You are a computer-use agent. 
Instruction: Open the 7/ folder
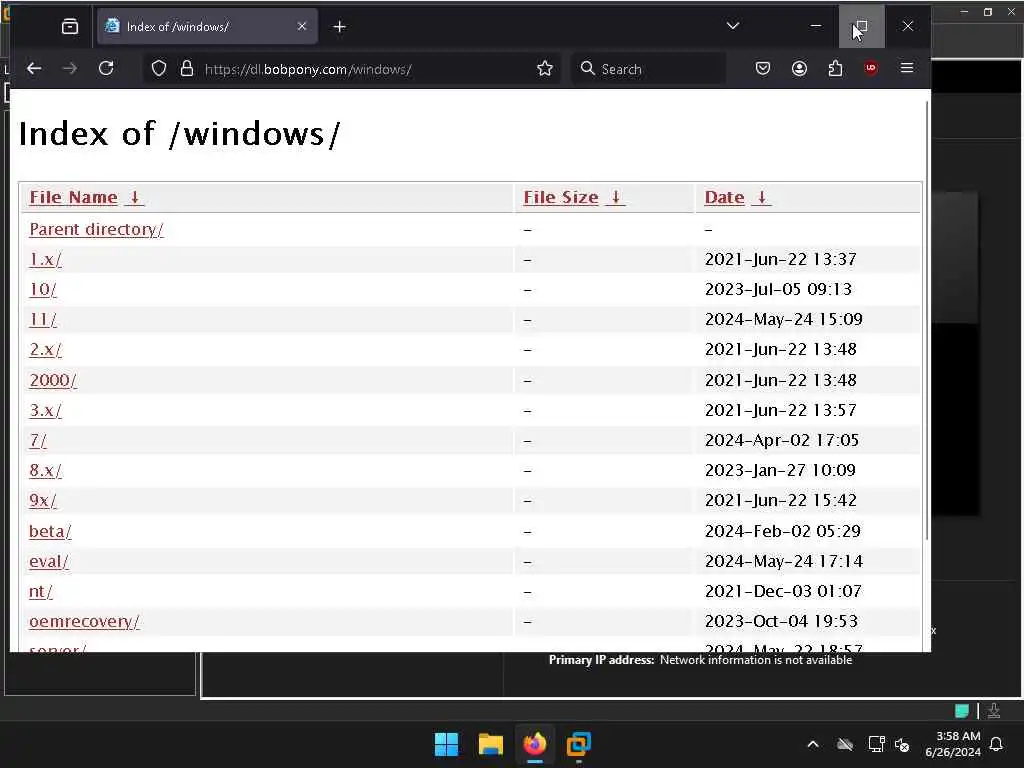click(x=38, y=440)
